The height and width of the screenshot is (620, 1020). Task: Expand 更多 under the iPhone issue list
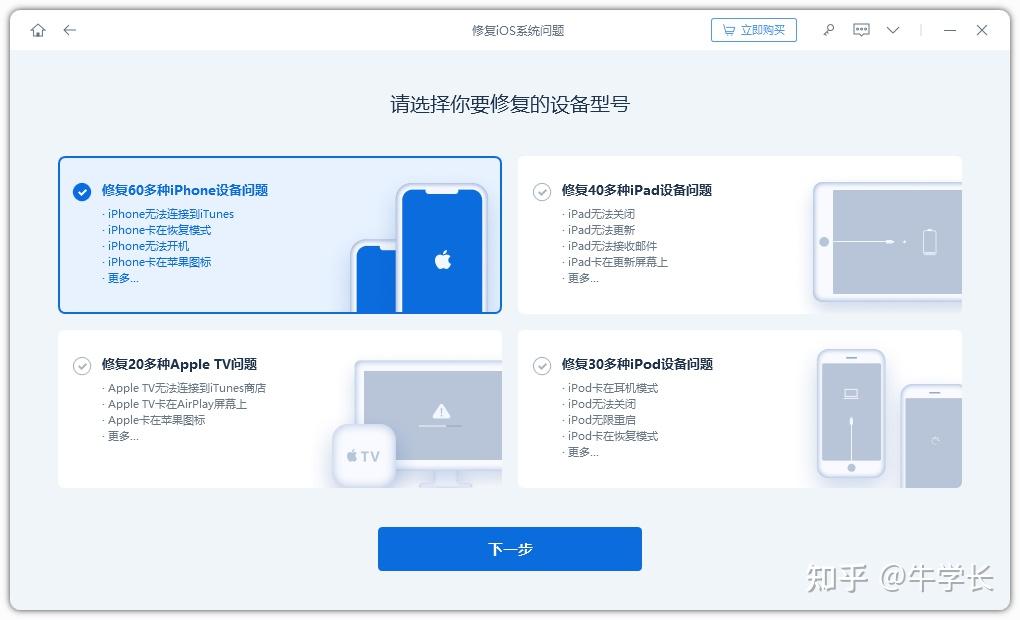click(121, 278)
